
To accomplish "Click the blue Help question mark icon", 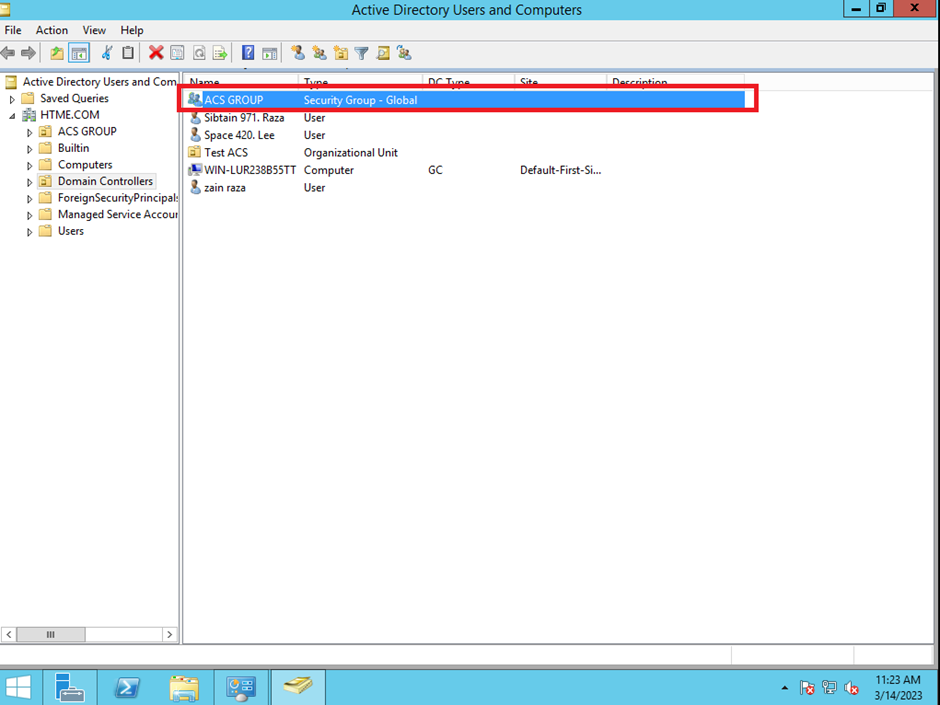I will coord(248,53).
